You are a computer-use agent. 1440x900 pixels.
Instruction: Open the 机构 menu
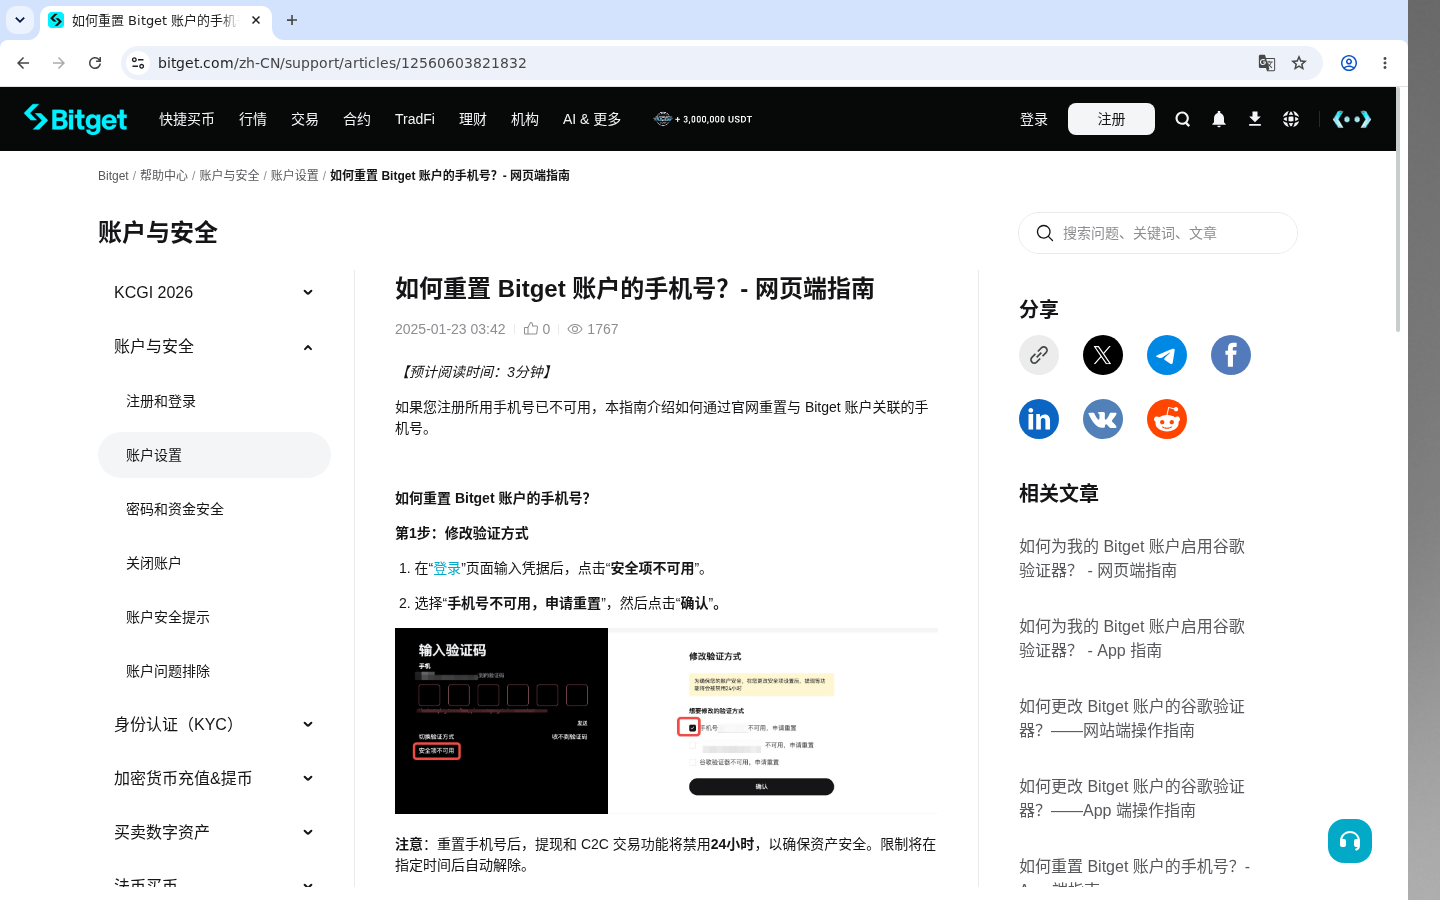tap(525, 119)
